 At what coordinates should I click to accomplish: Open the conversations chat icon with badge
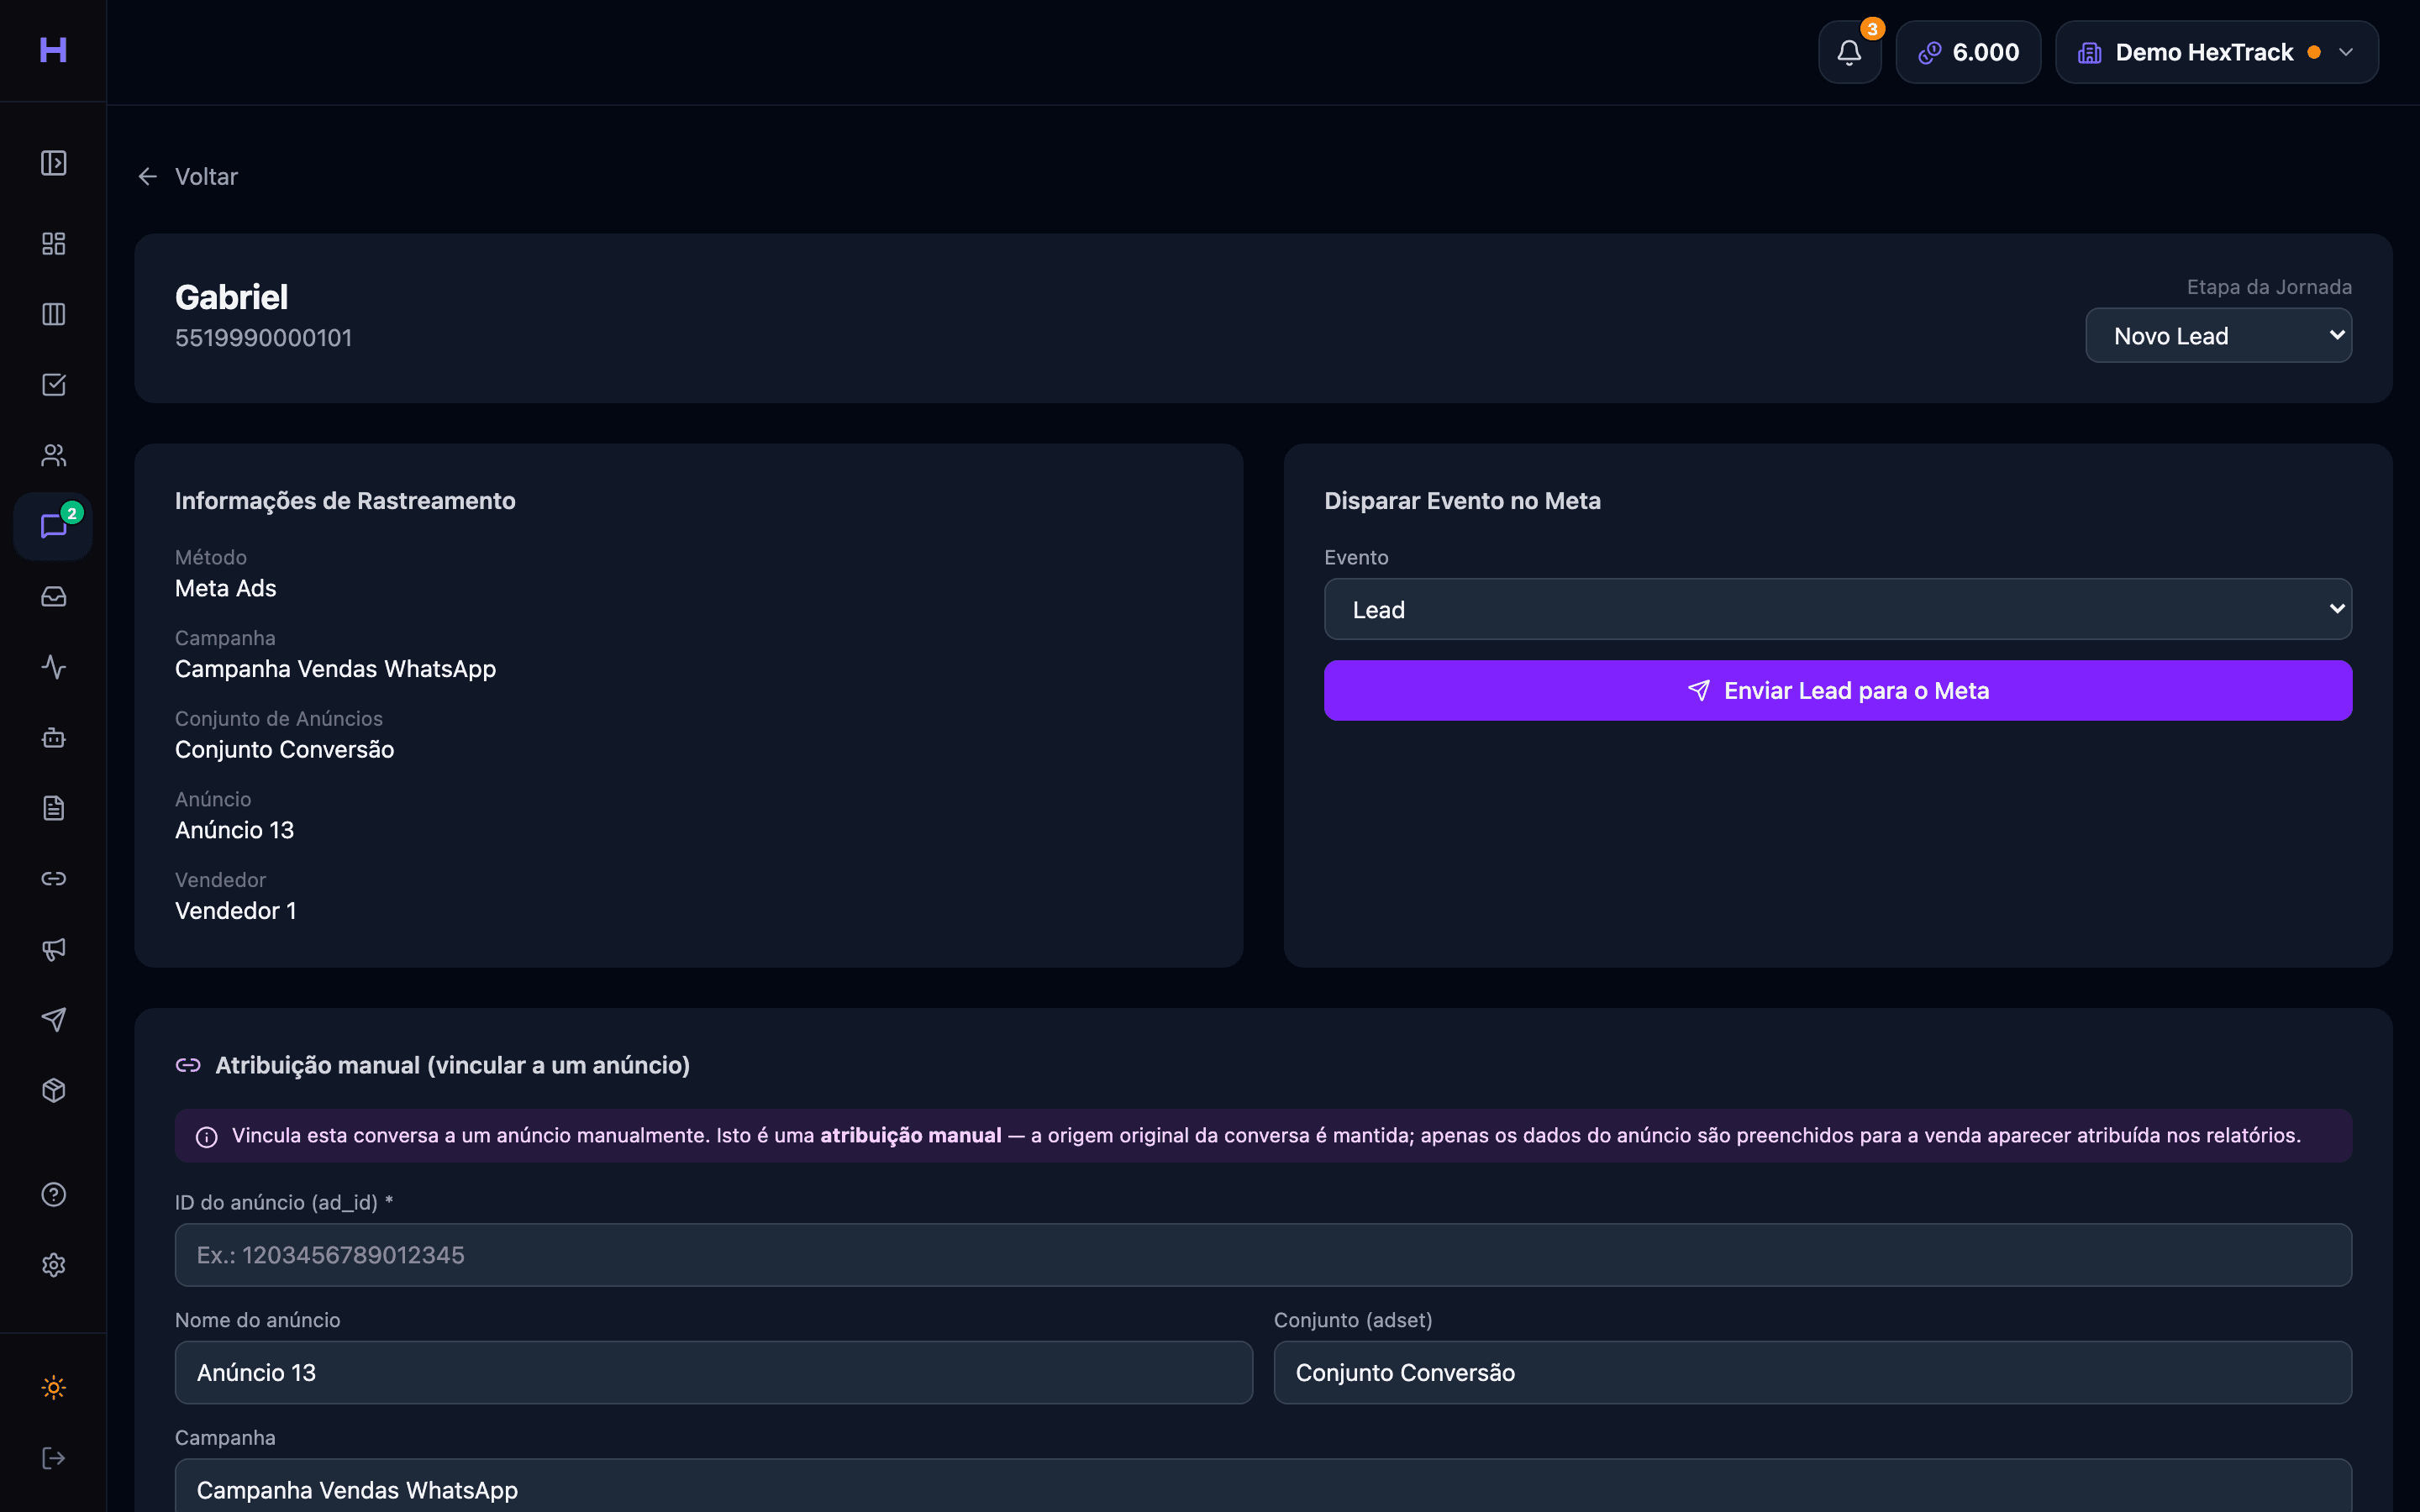point(53,526)
